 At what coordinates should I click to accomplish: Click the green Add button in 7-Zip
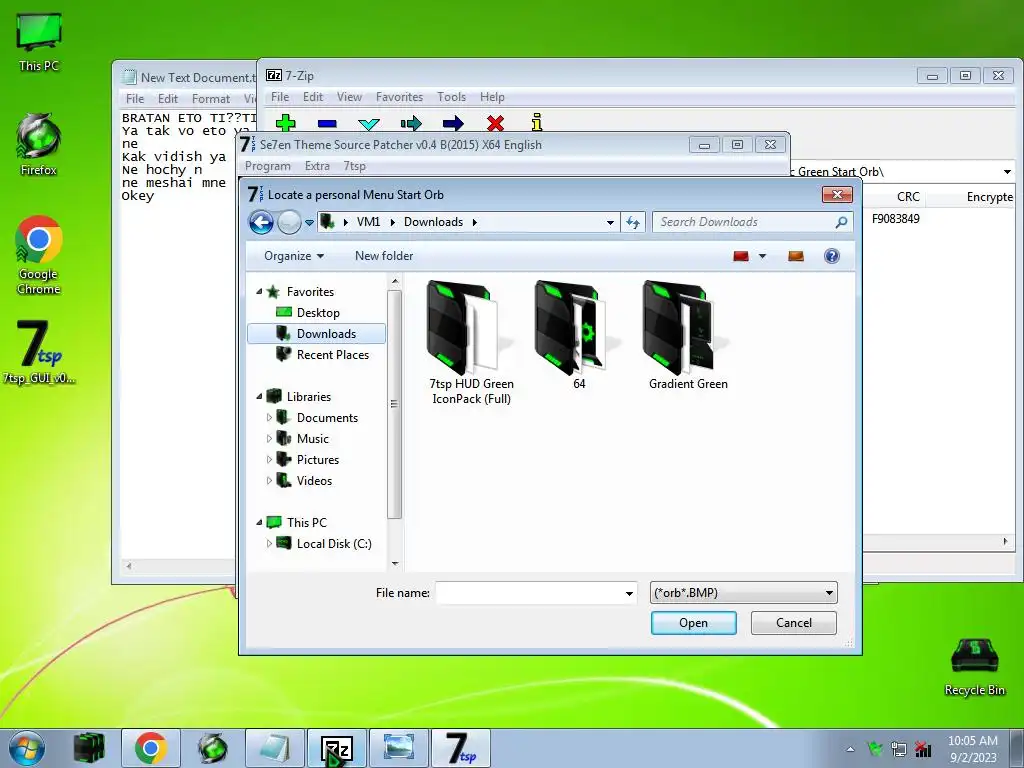pos(285,123)
